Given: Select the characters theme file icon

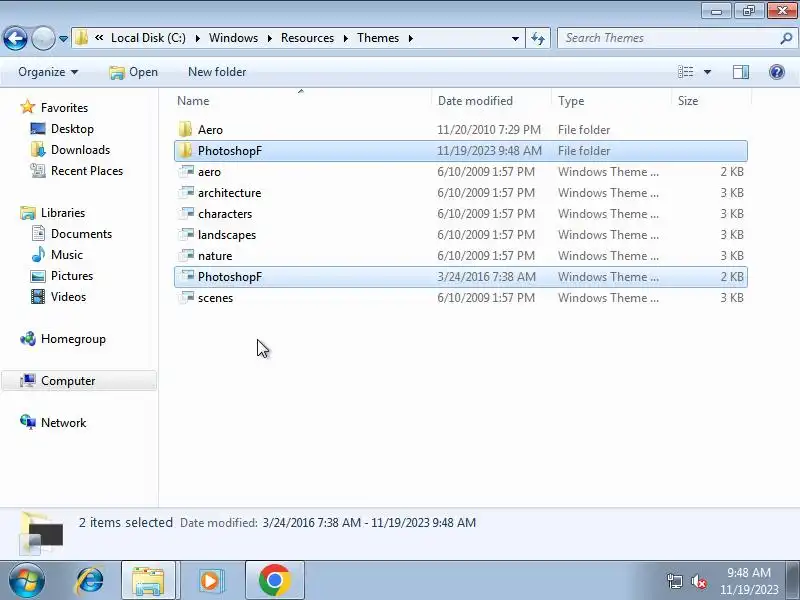Looking at the screenshot, I should tap(187, 213).
